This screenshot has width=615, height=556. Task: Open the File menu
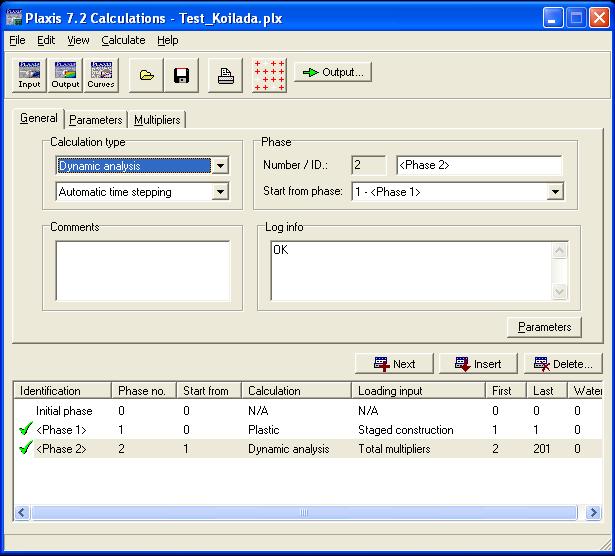[17, 40]
